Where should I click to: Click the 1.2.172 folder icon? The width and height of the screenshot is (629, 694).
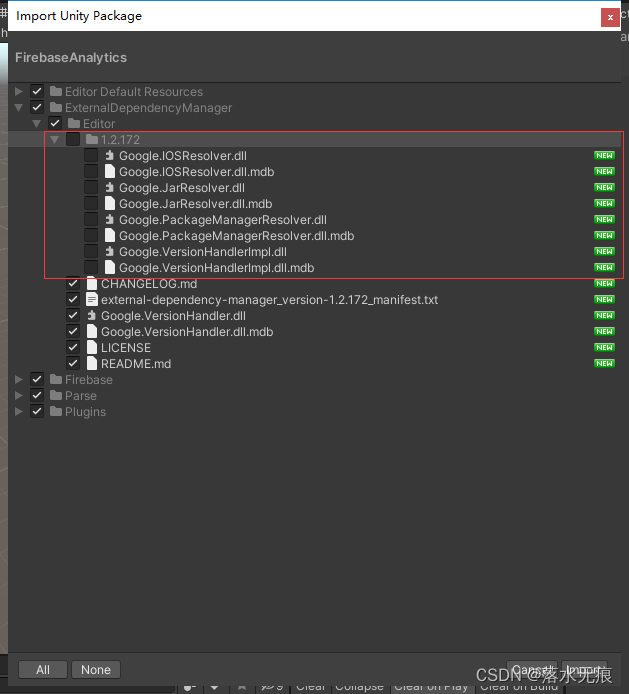pyautogui.click(x=92, y=139)
